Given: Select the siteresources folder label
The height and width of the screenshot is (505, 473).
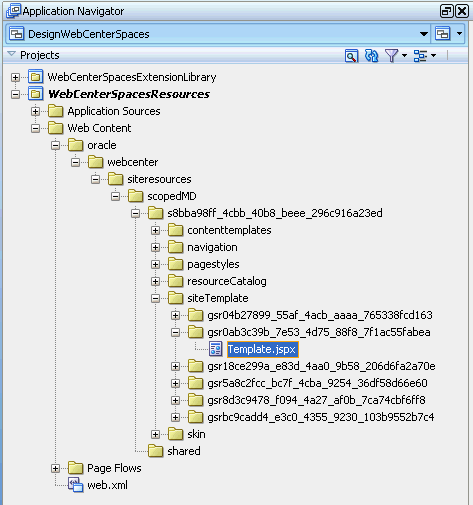Looking at the screenshot, I should click(159, 179).
